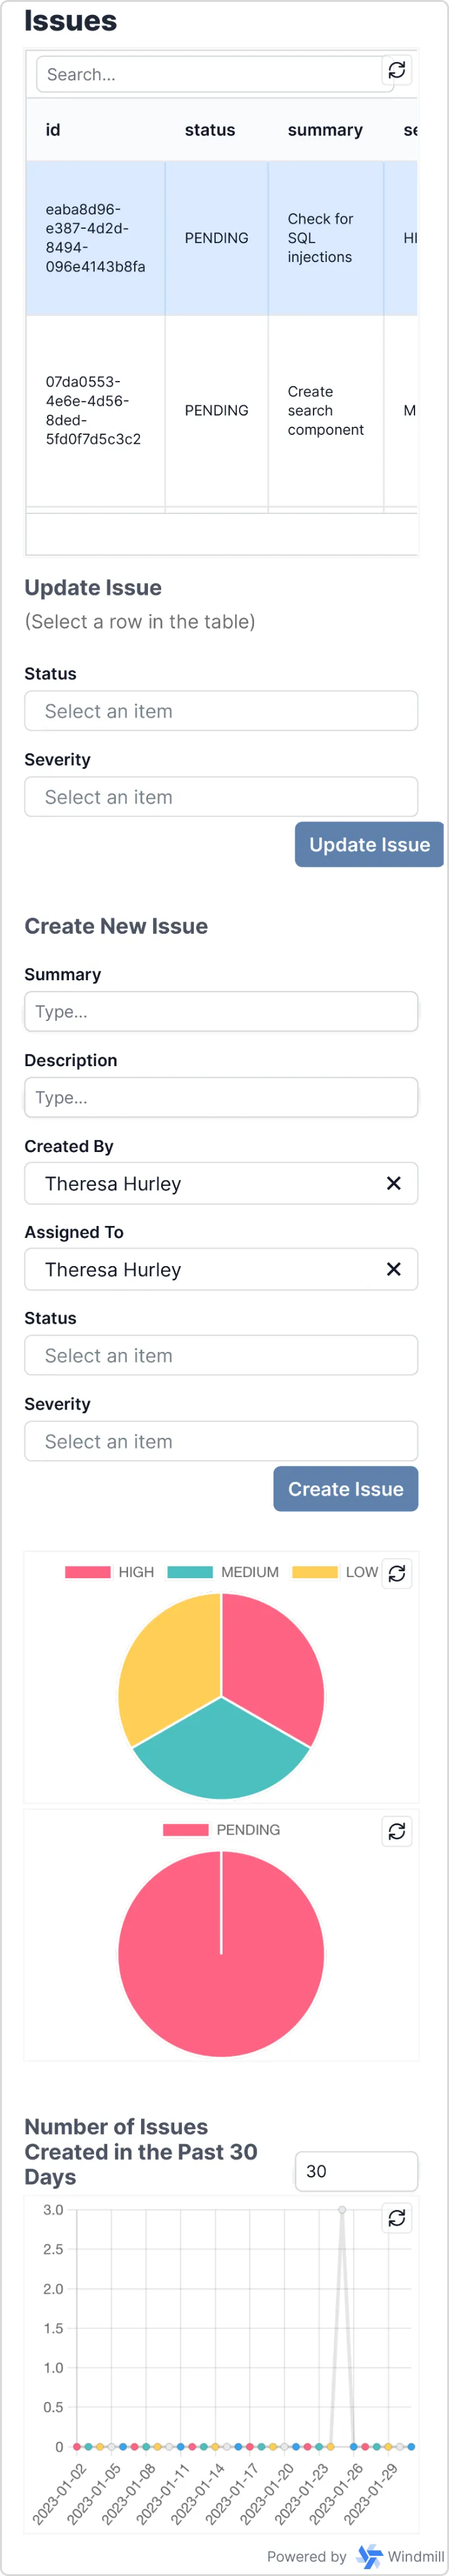Click the 'summary' column header
Image resolution: width=449 pixels, height=2576 pixels.
[325, 130]
